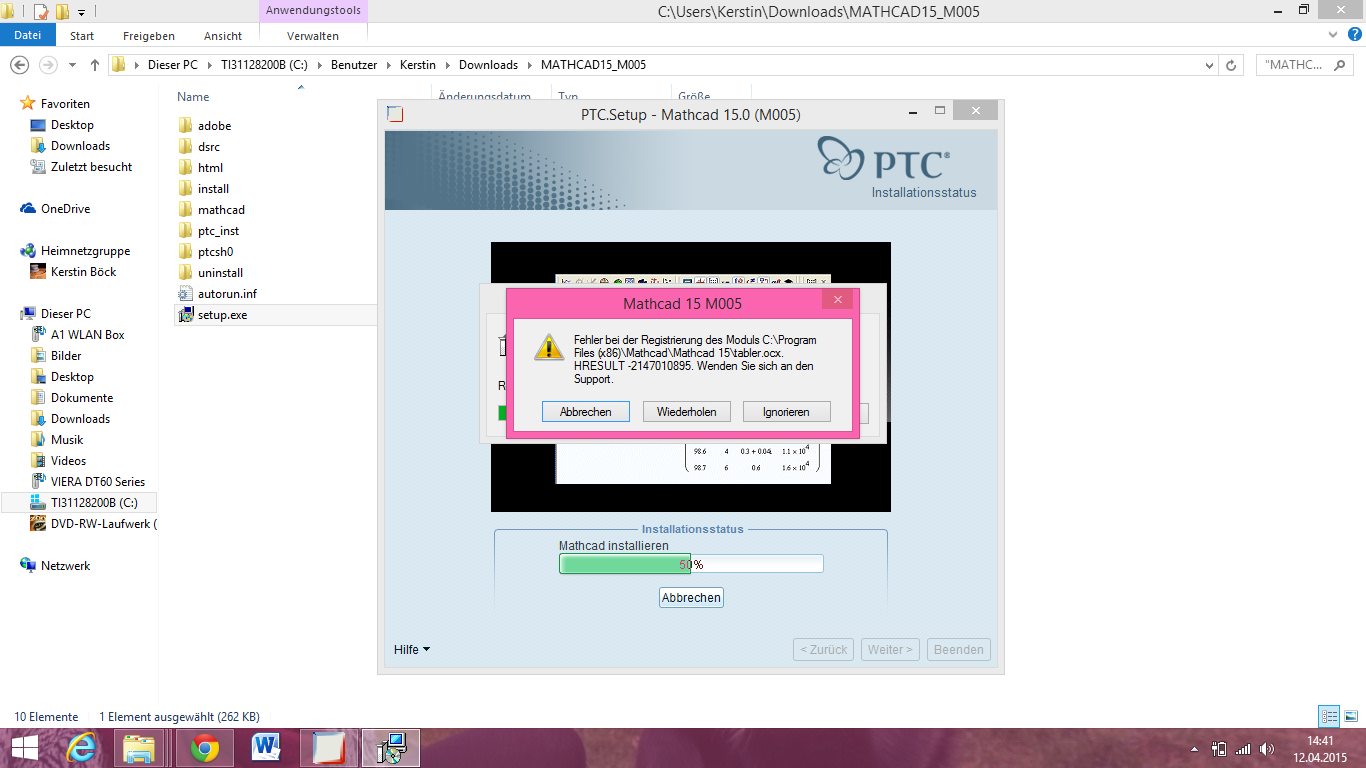Click the Explorer forward arrow button

48,65
